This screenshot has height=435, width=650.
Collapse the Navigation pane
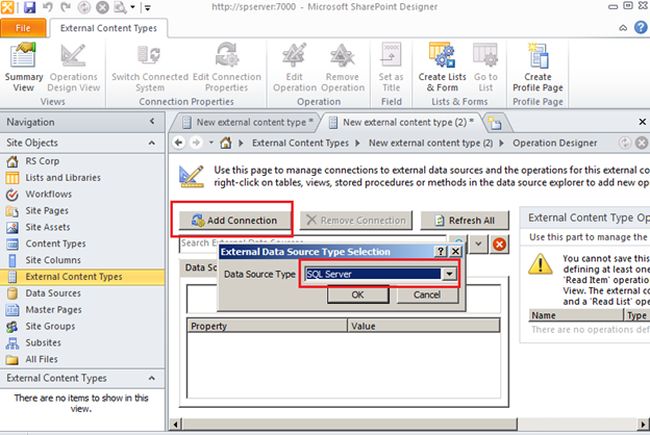pos(152,121)
